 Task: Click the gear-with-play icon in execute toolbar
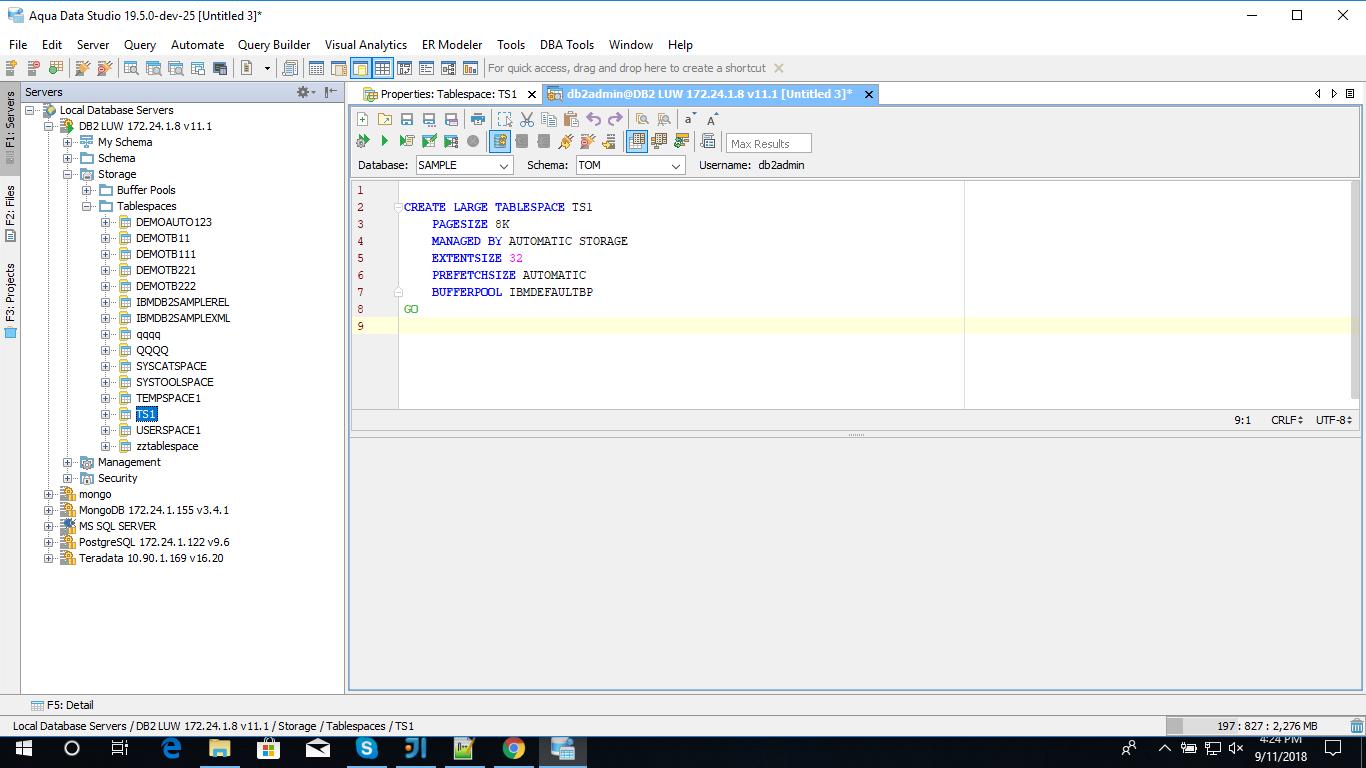[x=362, y=142]
